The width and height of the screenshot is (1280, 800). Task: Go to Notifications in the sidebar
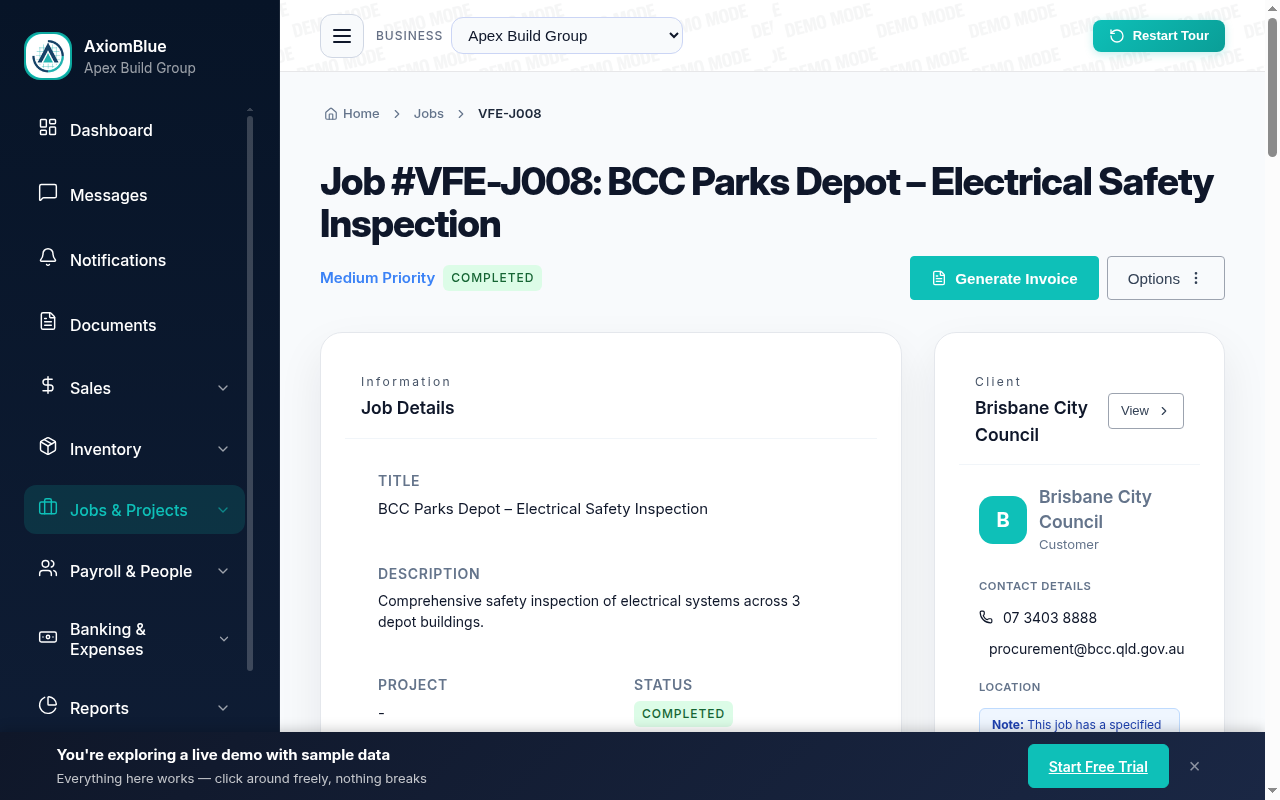[x=134, y=260]
